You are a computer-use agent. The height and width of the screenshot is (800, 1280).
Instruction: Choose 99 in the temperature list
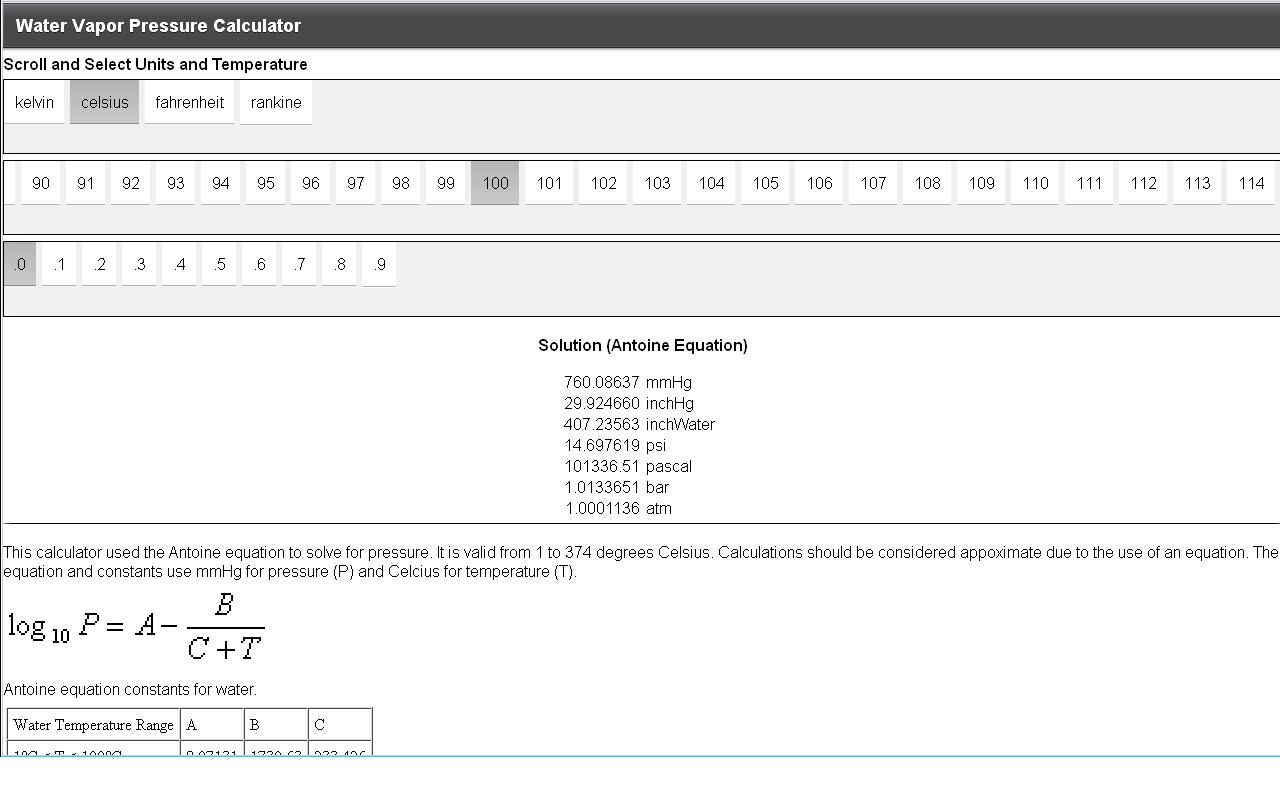(446, 183)
